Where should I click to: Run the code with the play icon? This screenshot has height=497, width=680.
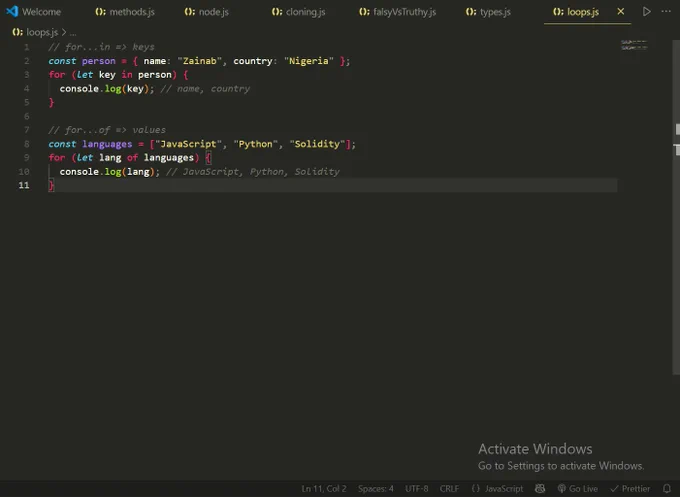[x=647, y=12]
